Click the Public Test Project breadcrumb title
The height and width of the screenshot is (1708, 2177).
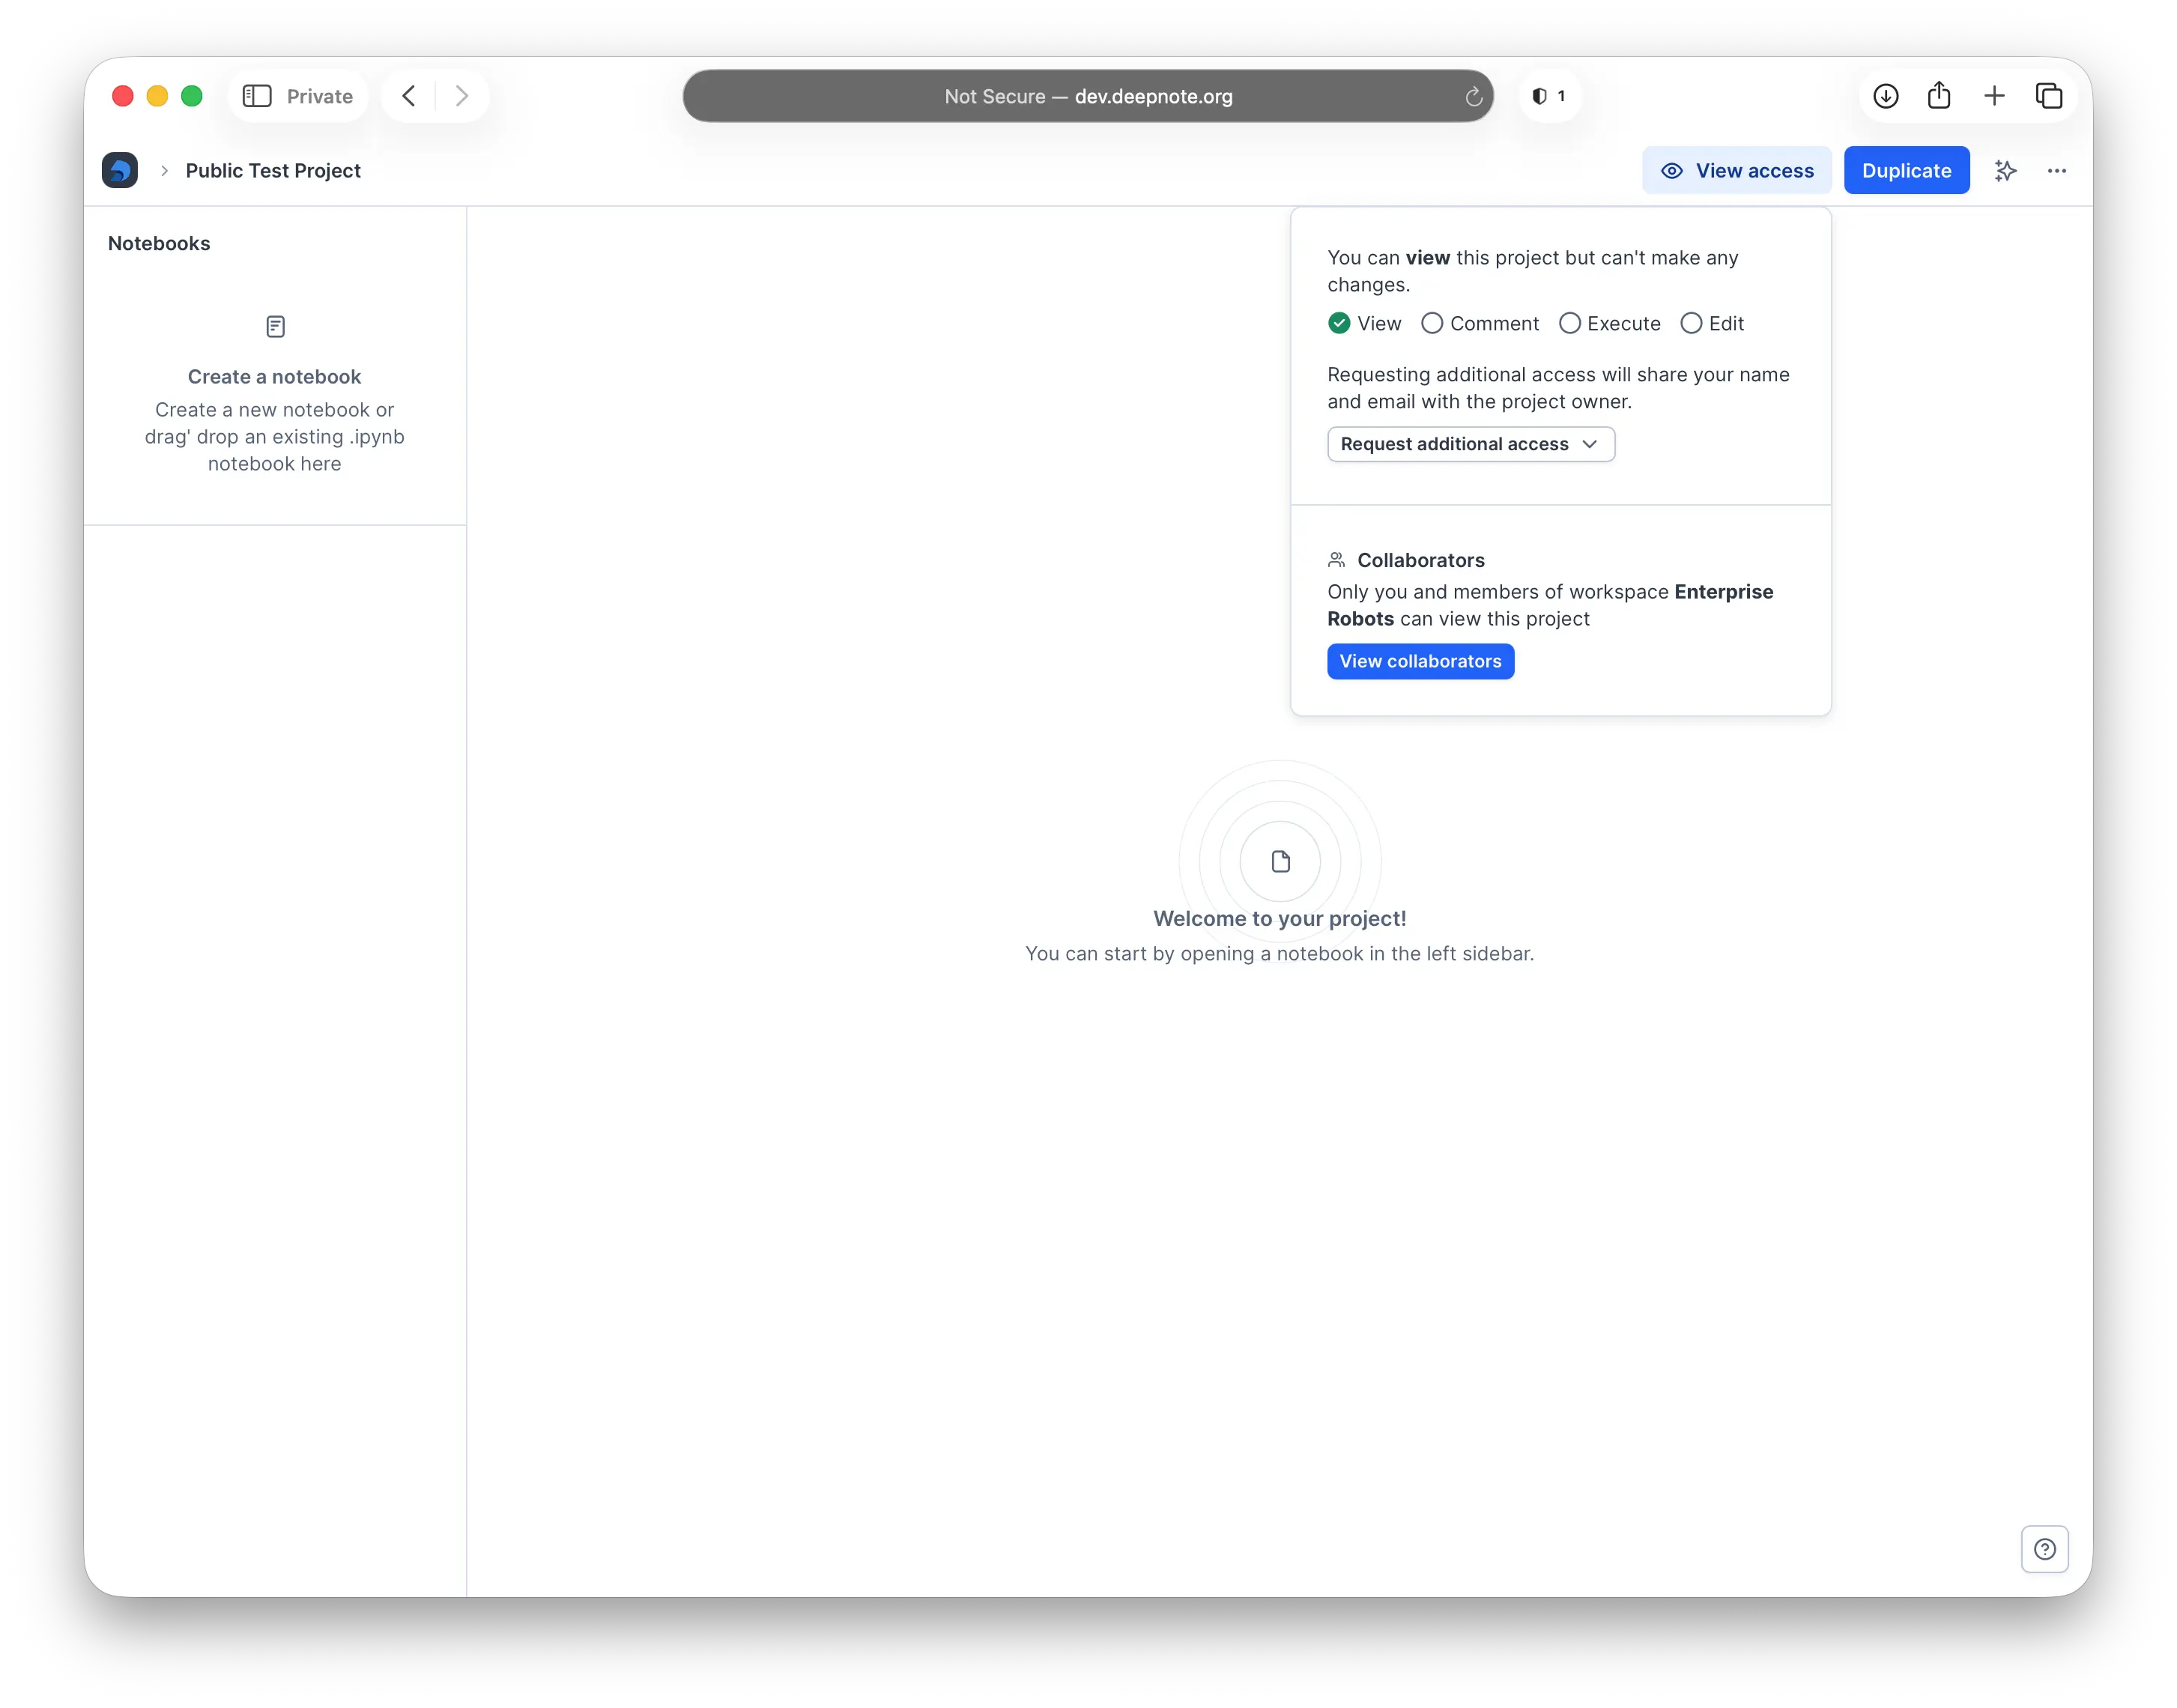[273, 171]
